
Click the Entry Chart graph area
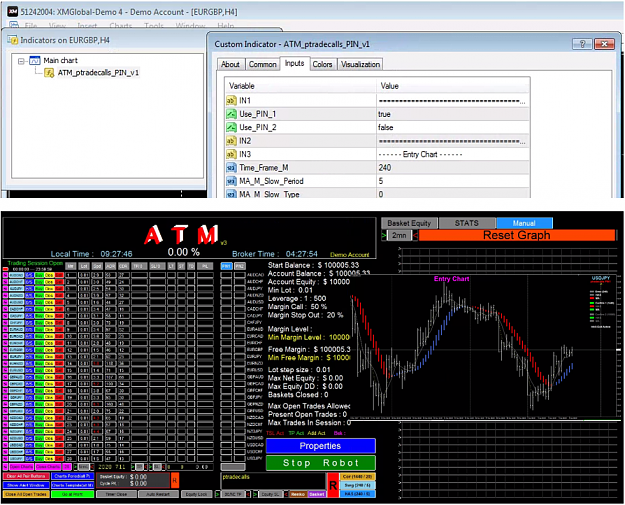click(x=484, y=347)
